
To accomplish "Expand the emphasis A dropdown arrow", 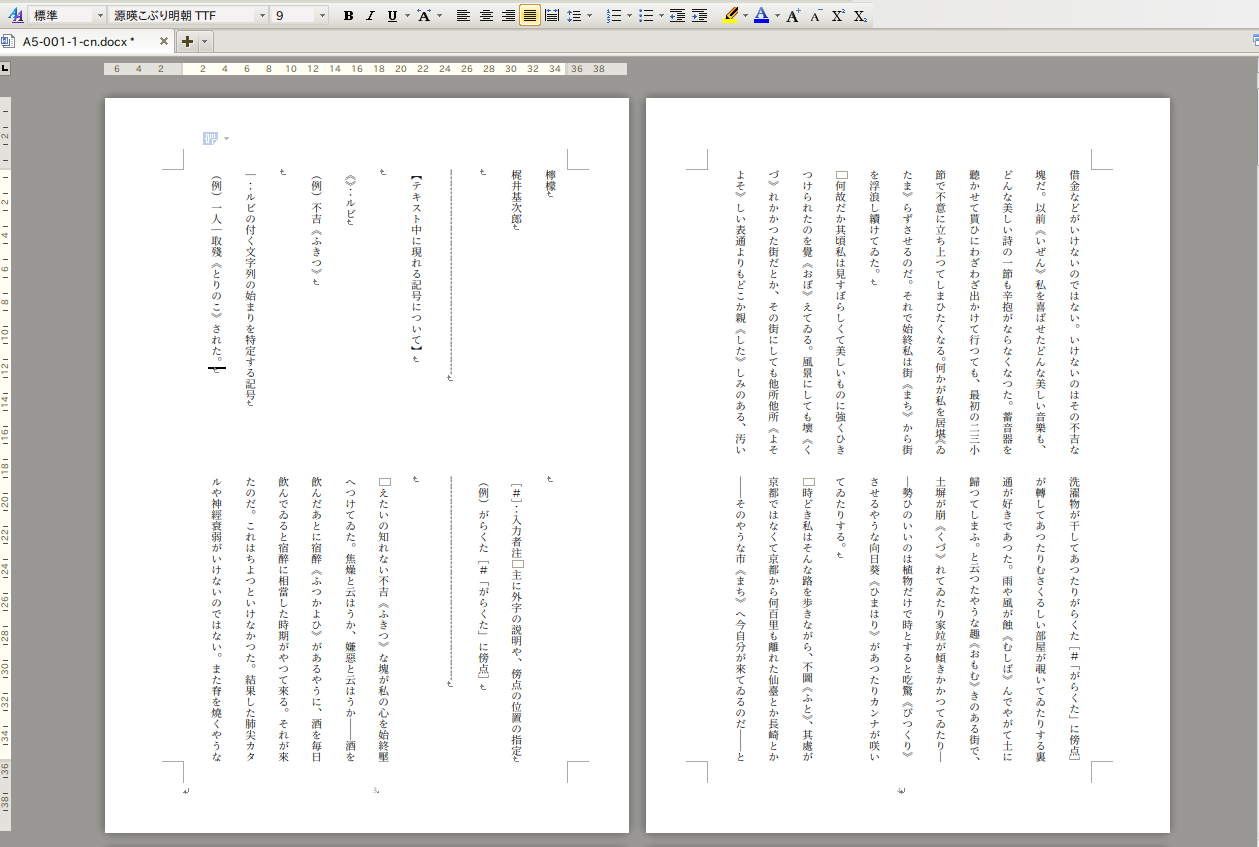I will [x=440, y=16].
